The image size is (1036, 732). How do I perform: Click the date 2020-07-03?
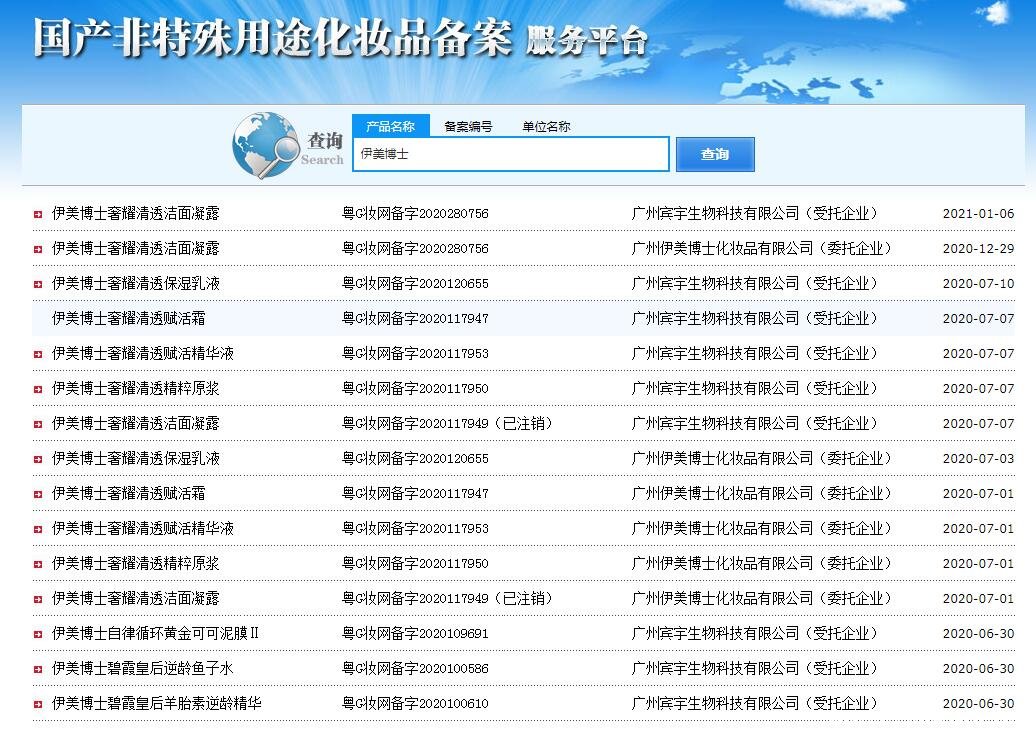coord(978,459)
